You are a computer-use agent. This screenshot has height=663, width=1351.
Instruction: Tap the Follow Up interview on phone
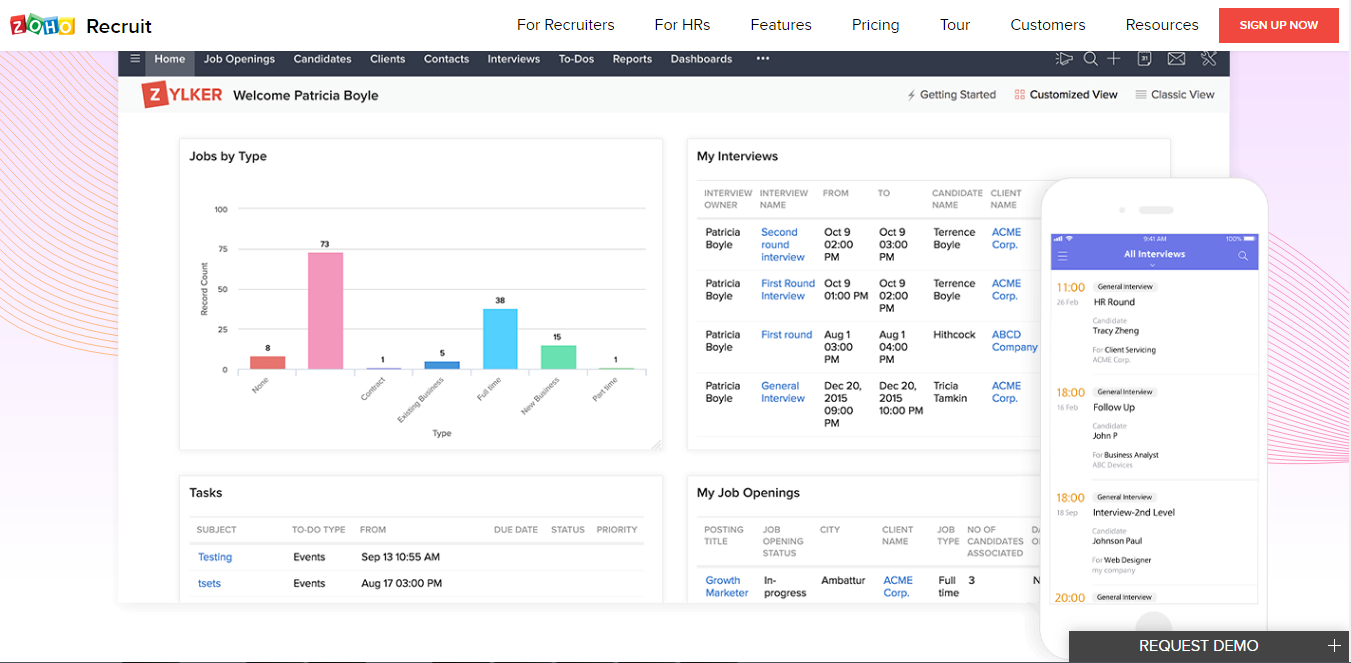1114,407
